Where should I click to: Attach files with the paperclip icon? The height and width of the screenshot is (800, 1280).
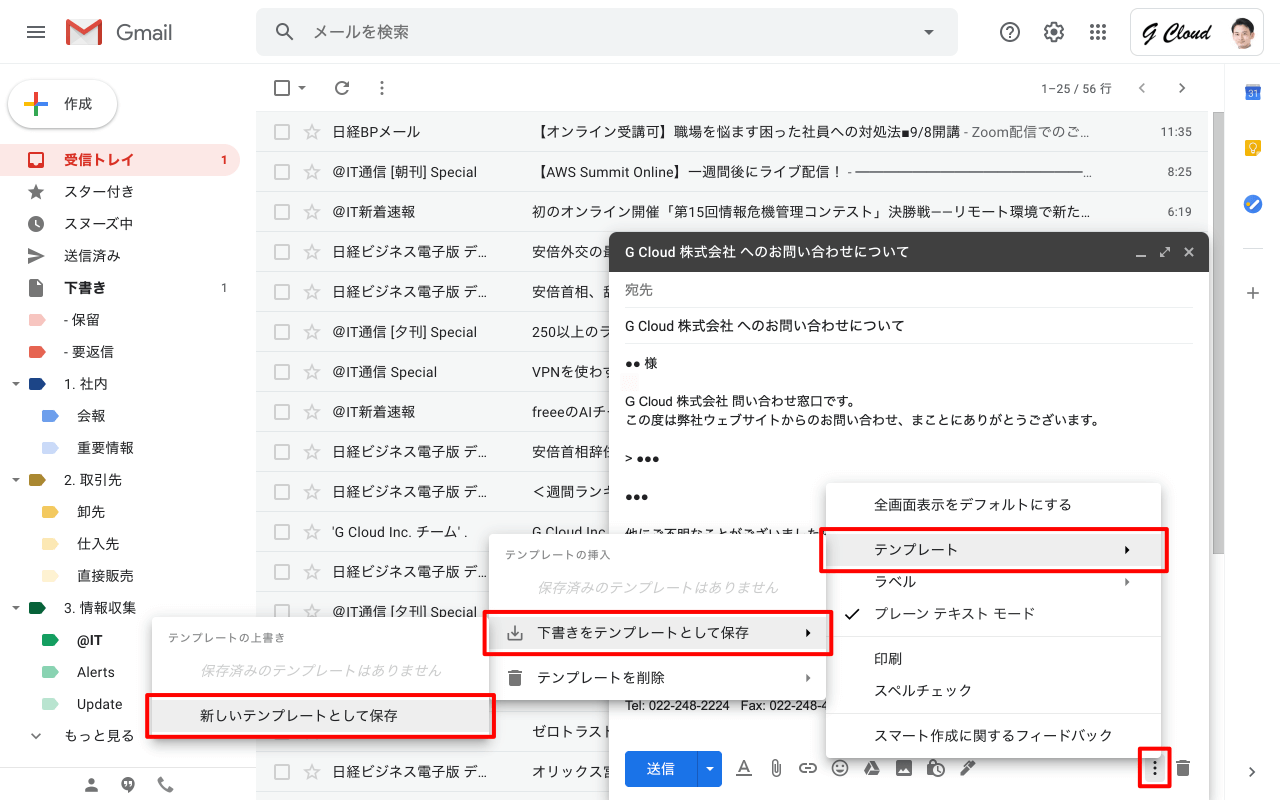(775, 768)
